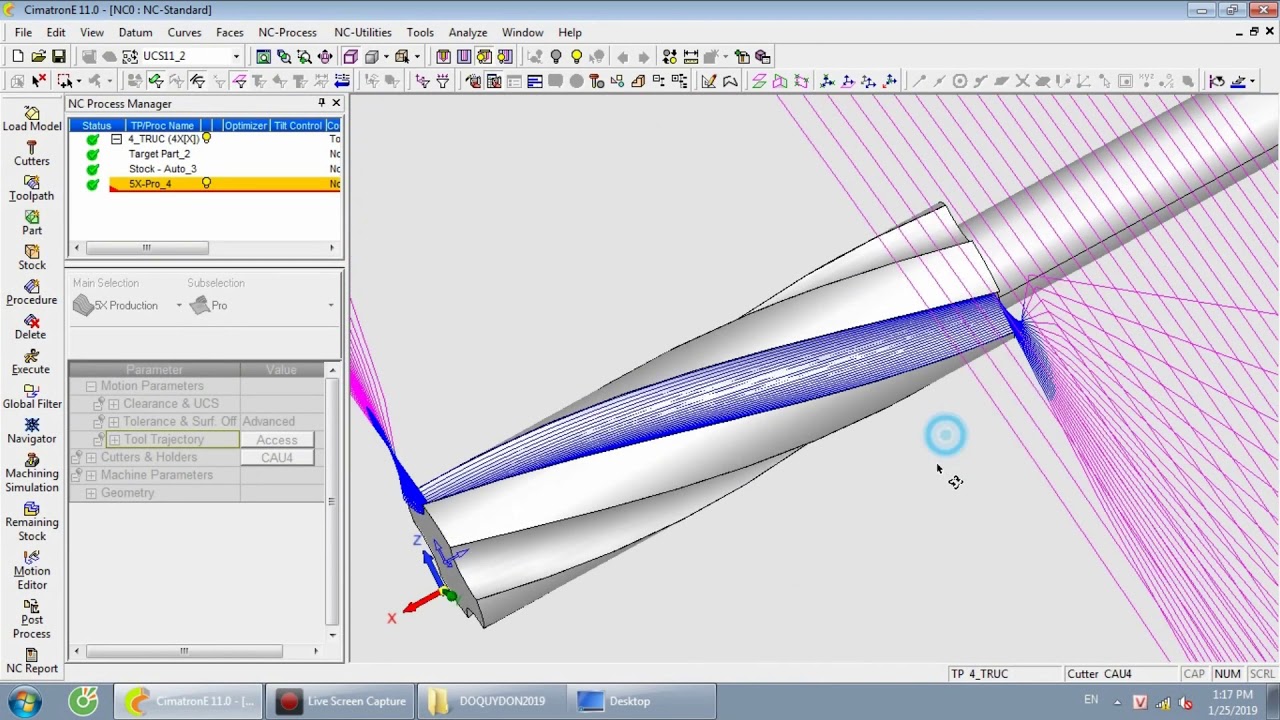Show Remaining Stock from sidebar
This screenshot has width=1280, height=720.
32,522
